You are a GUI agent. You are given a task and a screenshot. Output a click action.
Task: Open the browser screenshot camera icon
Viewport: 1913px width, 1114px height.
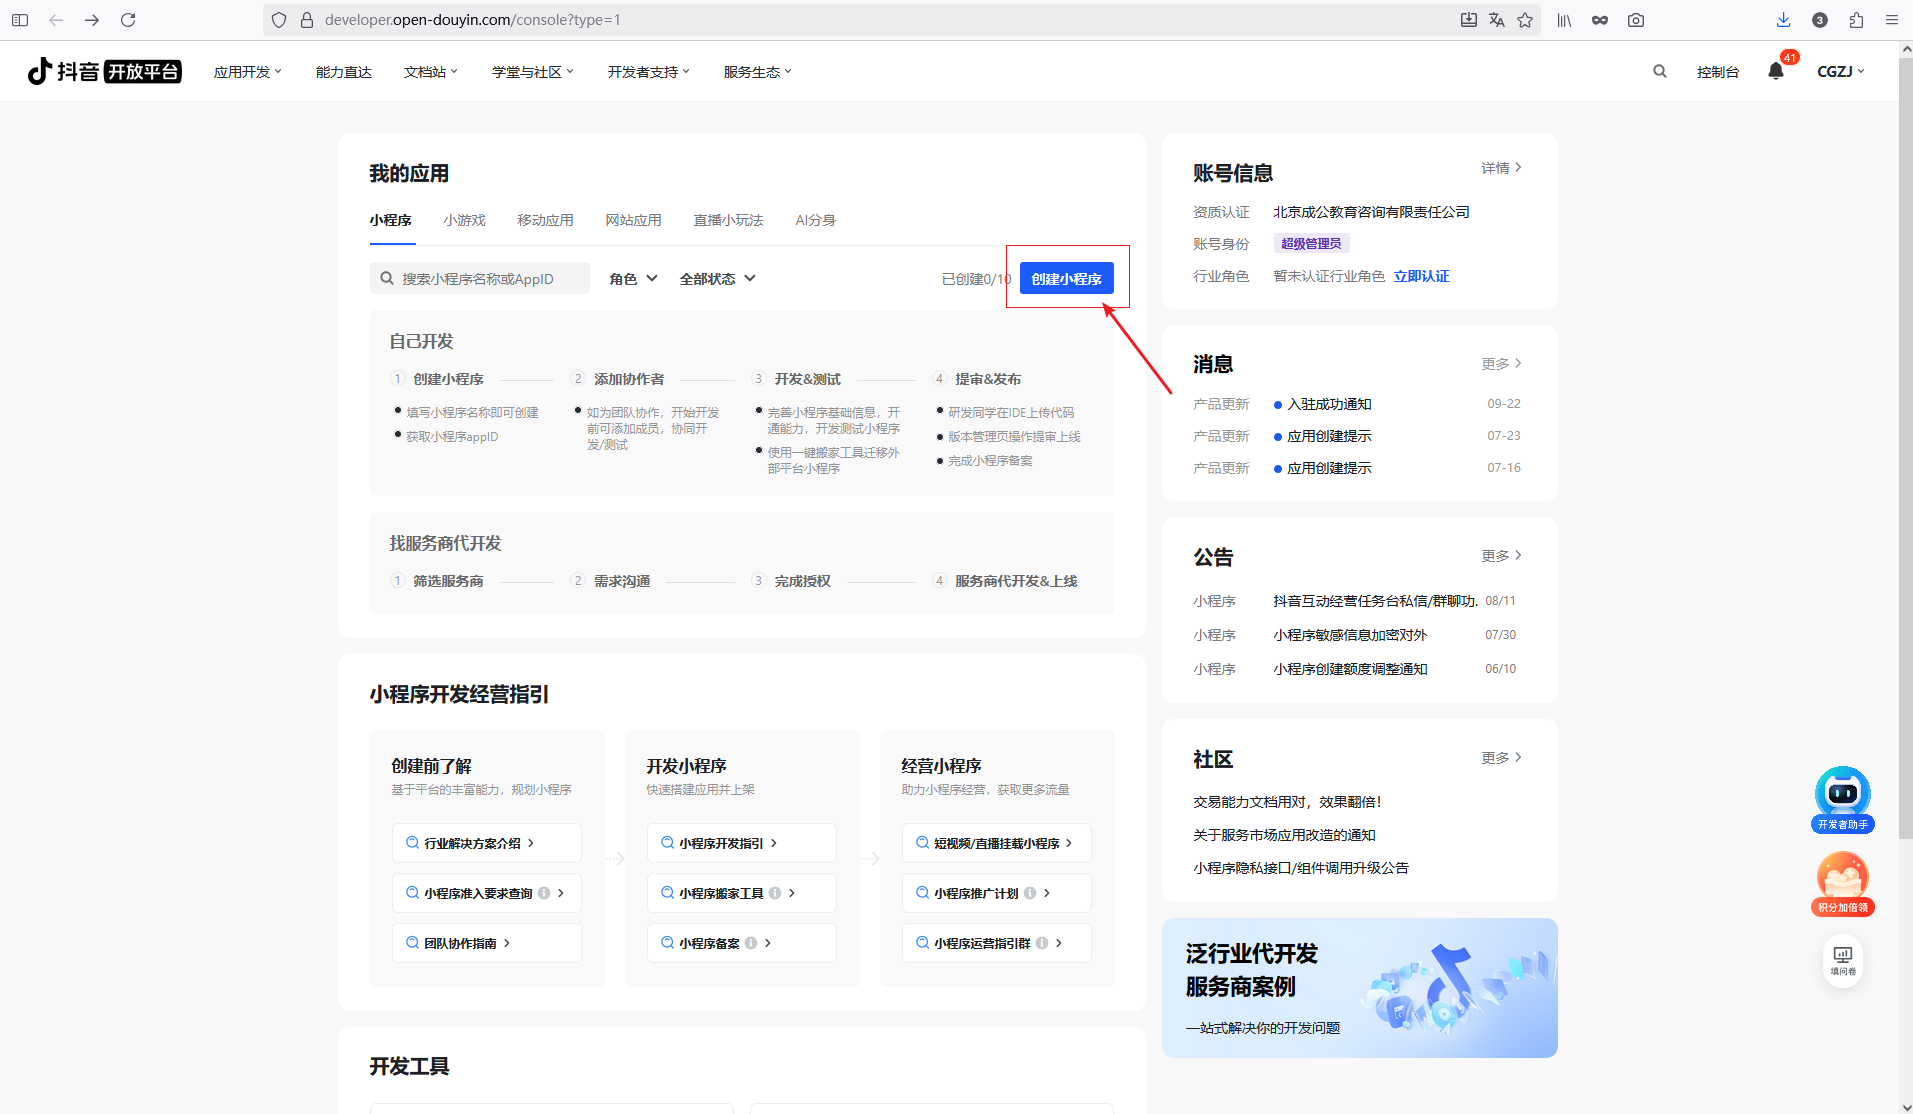(1636, 20)
